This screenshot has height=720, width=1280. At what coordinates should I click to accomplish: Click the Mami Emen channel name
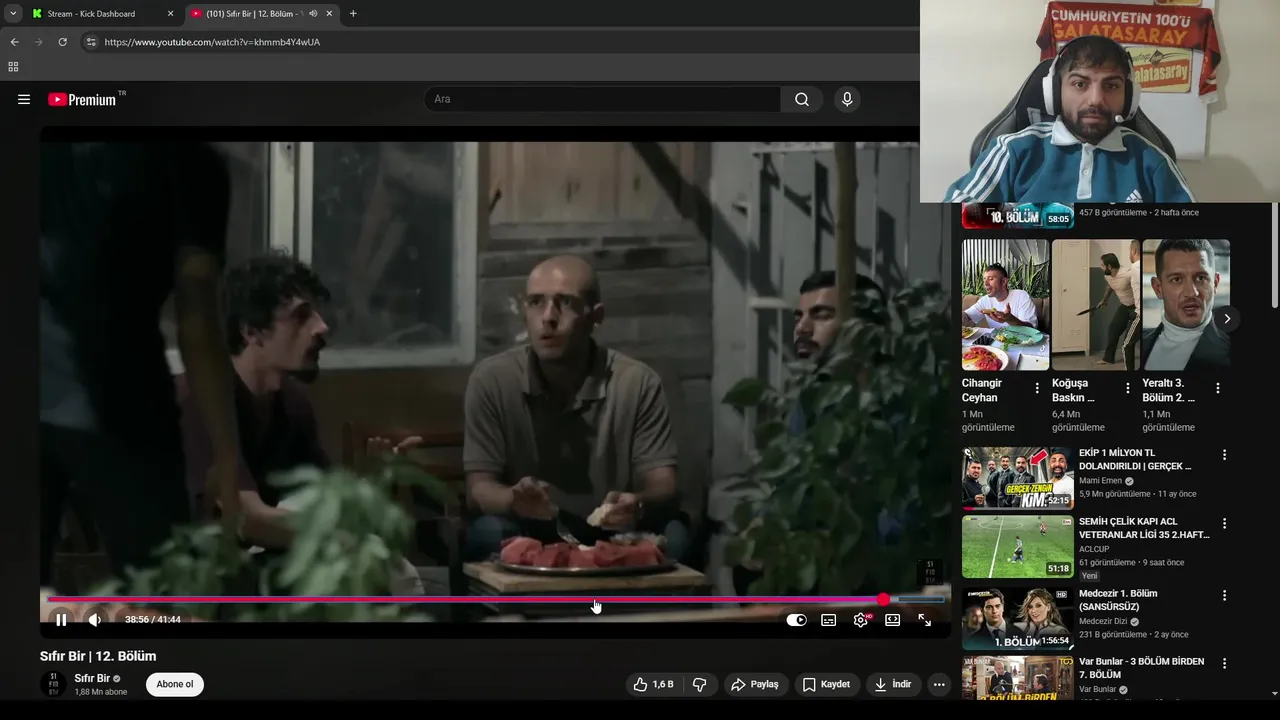[1101, 481]
